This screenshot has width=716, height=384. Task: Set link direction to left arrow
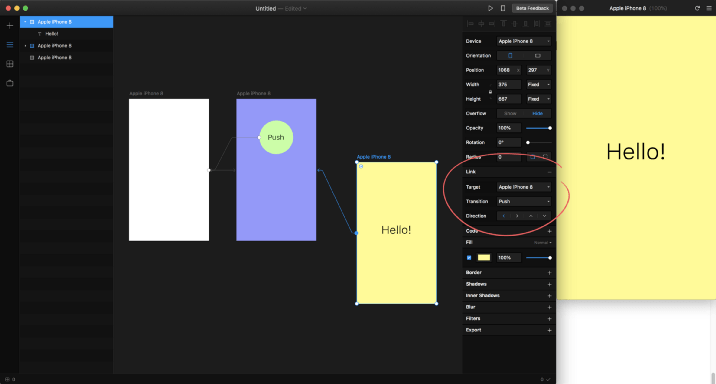point(504,216)
